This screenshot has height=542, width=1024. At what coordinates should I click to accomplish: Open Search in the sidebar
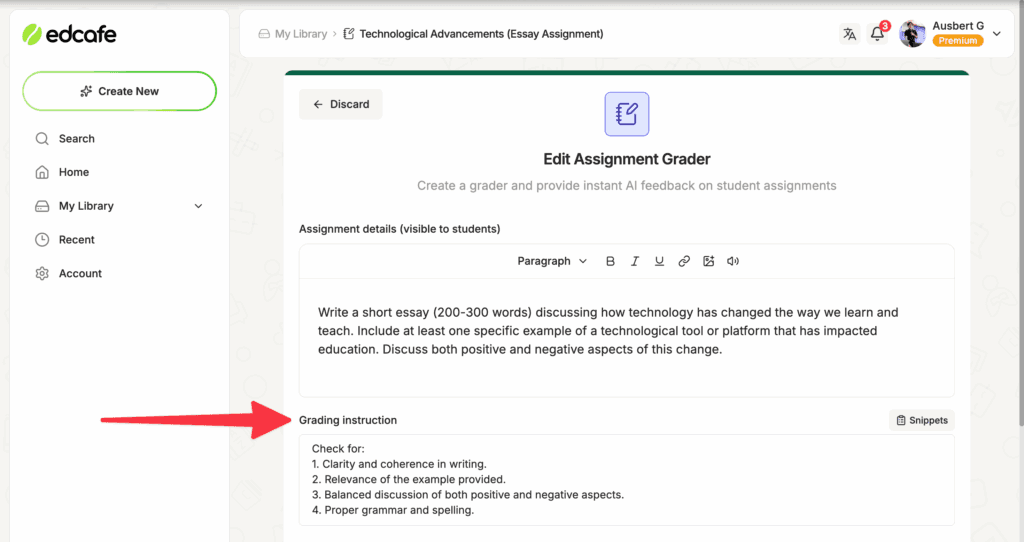[x=76, y=139]
